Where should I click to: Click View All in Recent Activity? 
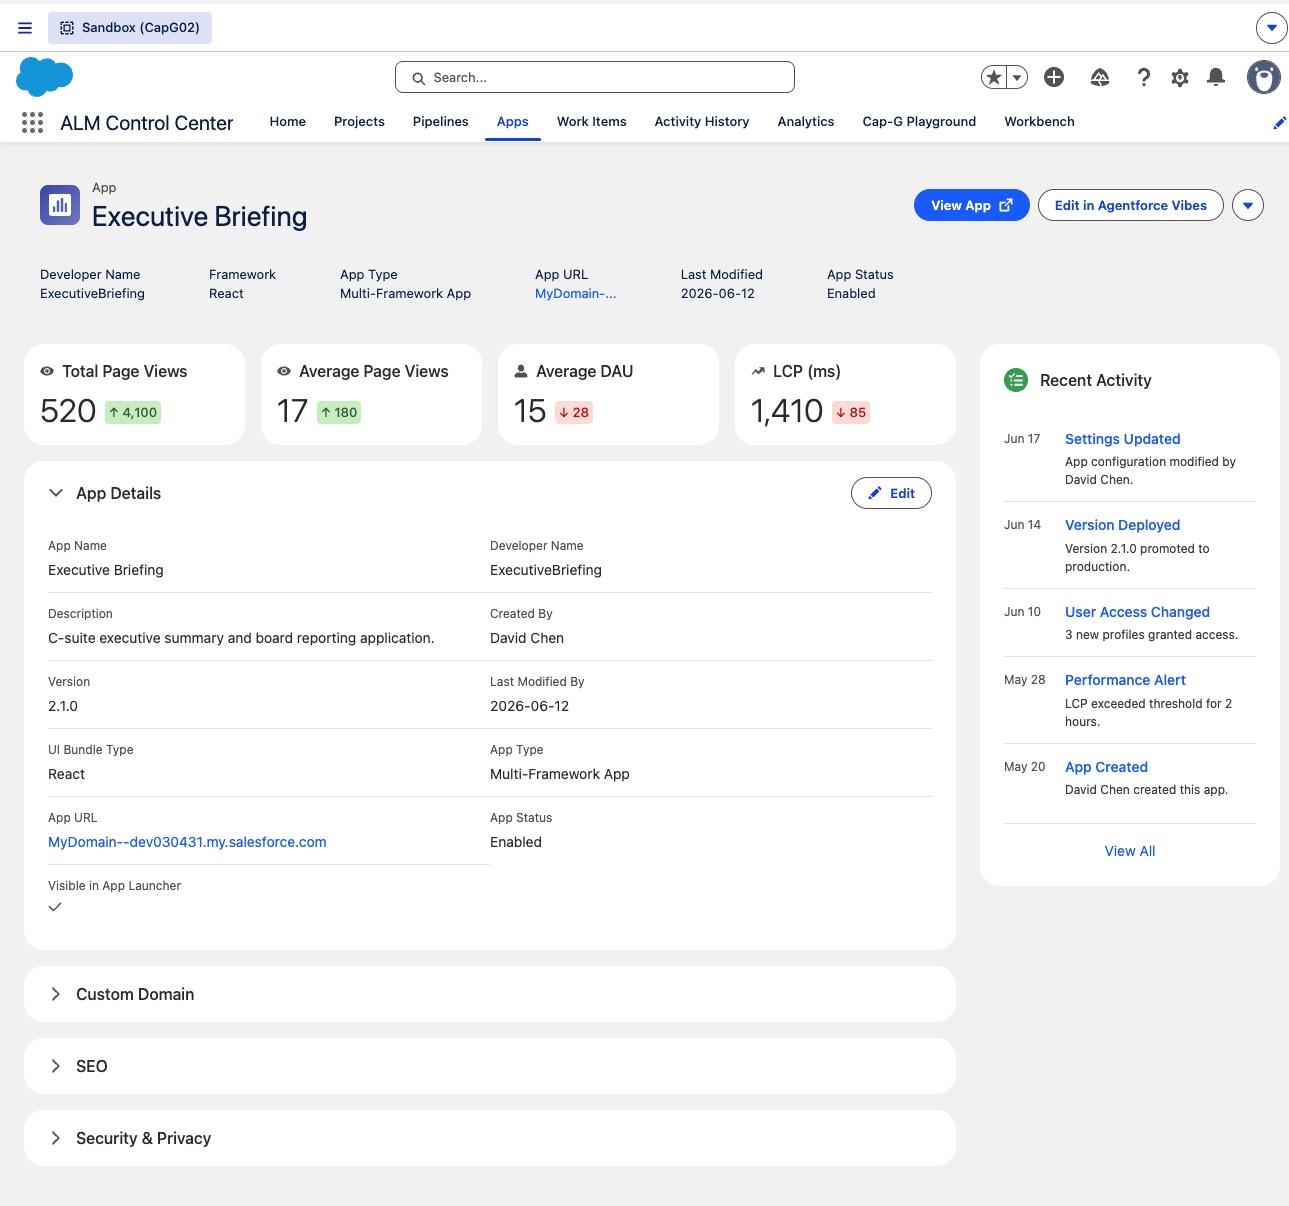(x=1130, y=851)
